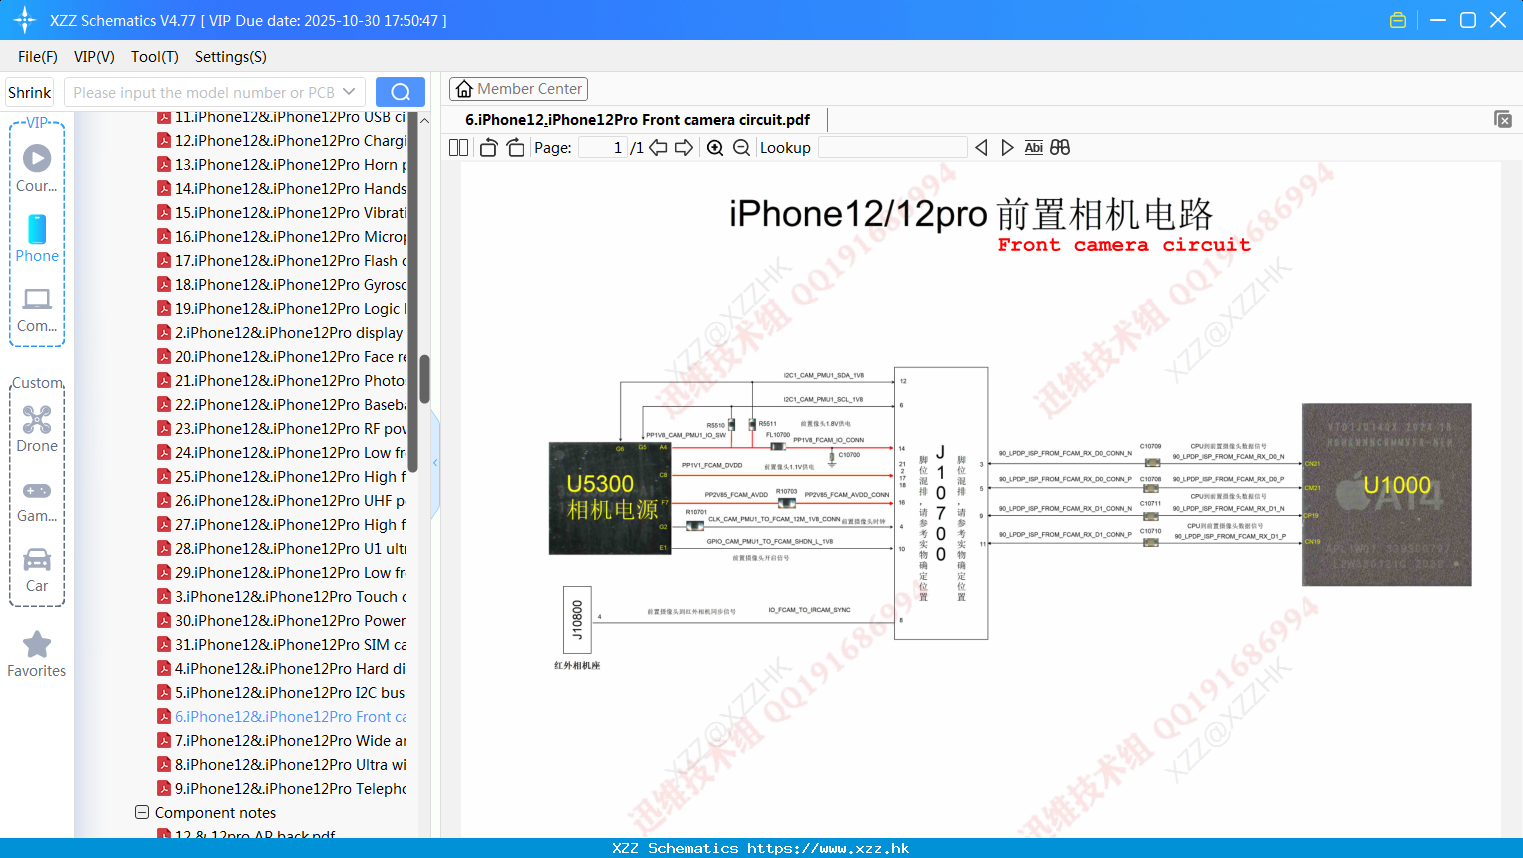Go to next page arrow
The height and width of the screenshot is (858, 1523).
coord(684,147)
